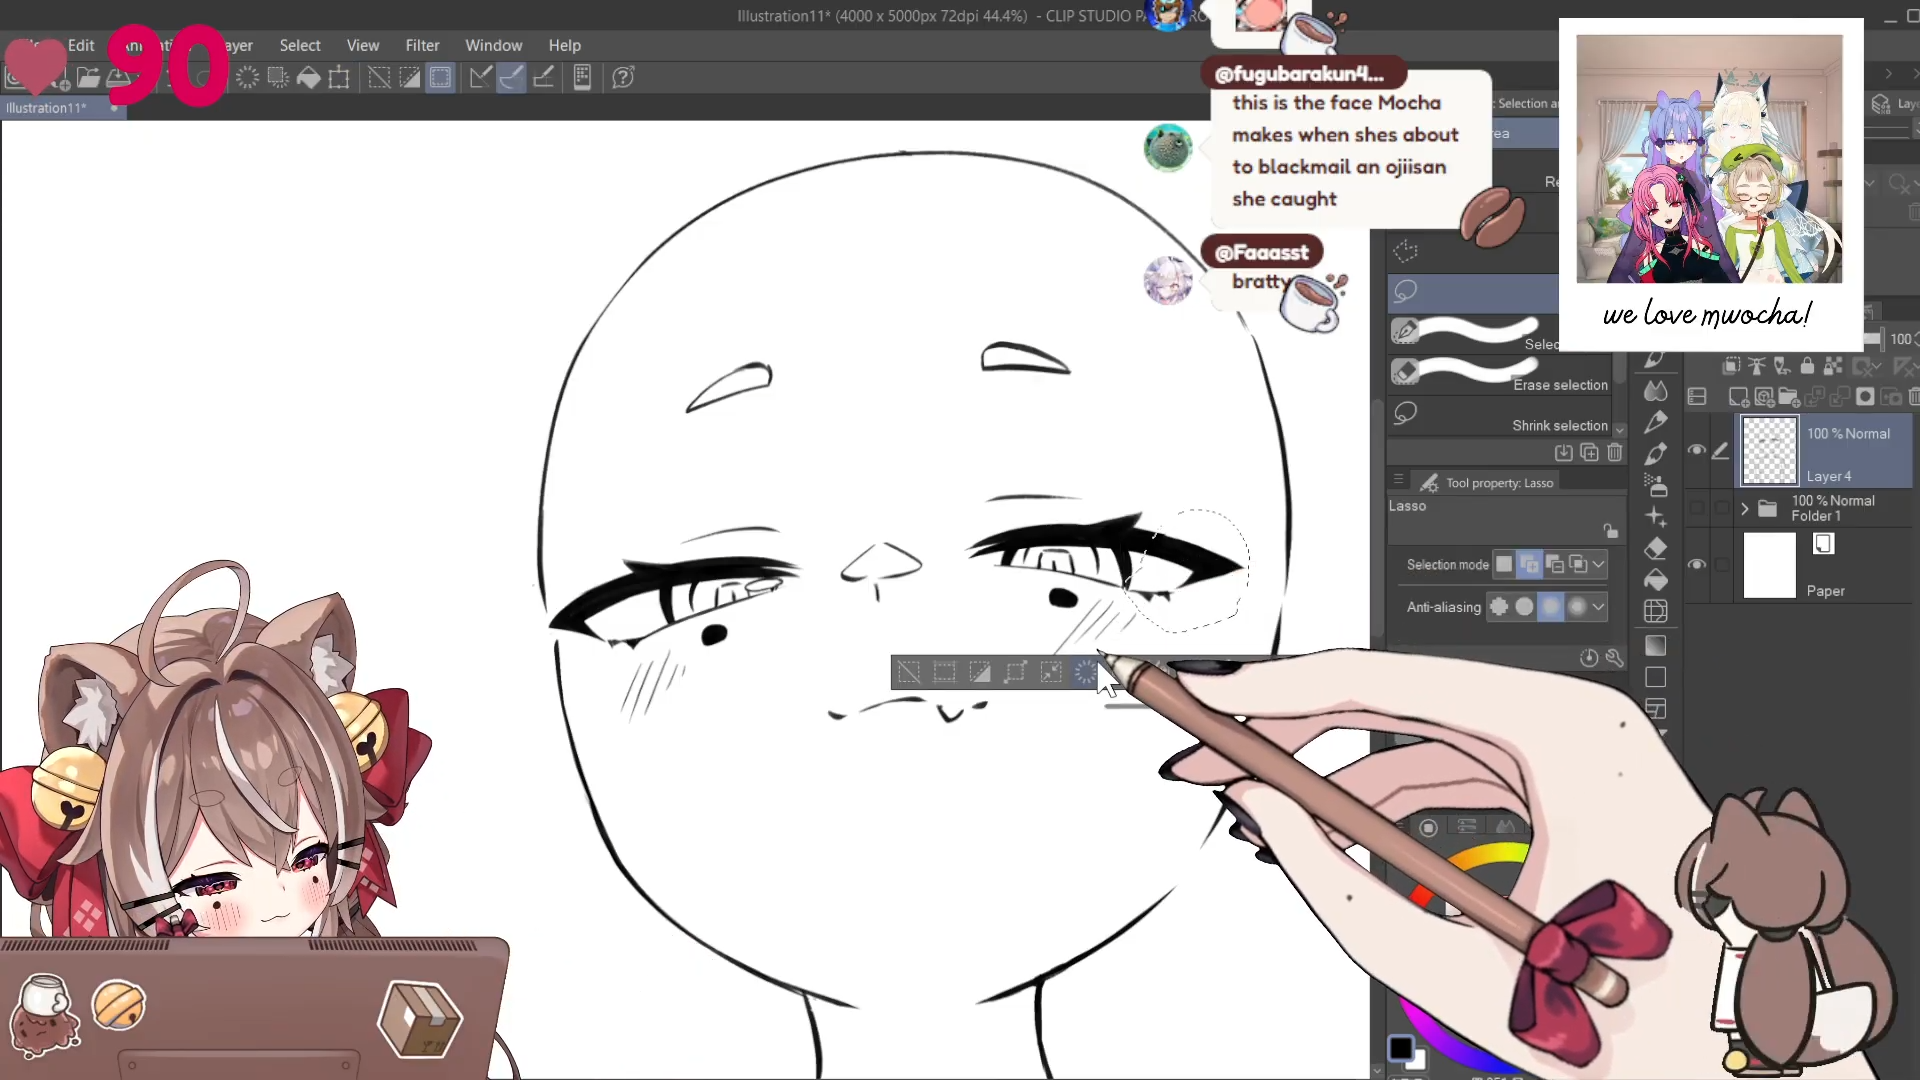The height and width of the screenshot is (1080, 1920).
Task: Click Invert selection icon in top toolbar
Action: pyautogui.click(x=410, y=77)
